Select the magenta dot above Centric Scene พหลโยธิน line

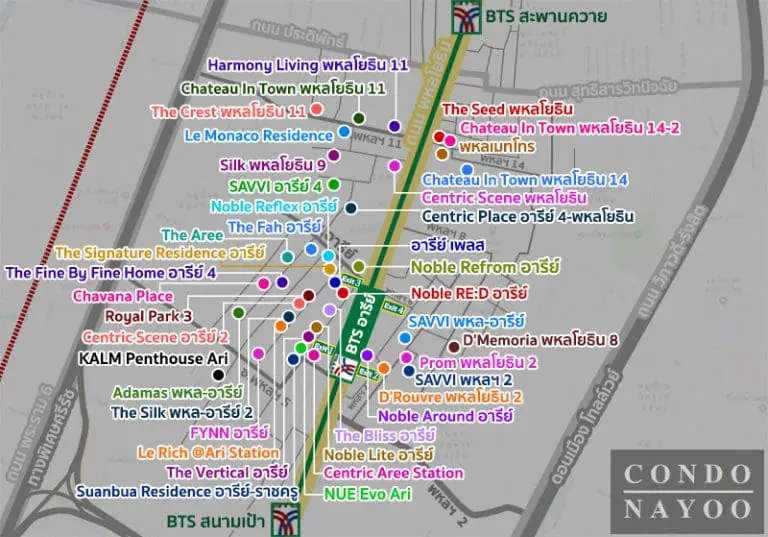point(394,166)
